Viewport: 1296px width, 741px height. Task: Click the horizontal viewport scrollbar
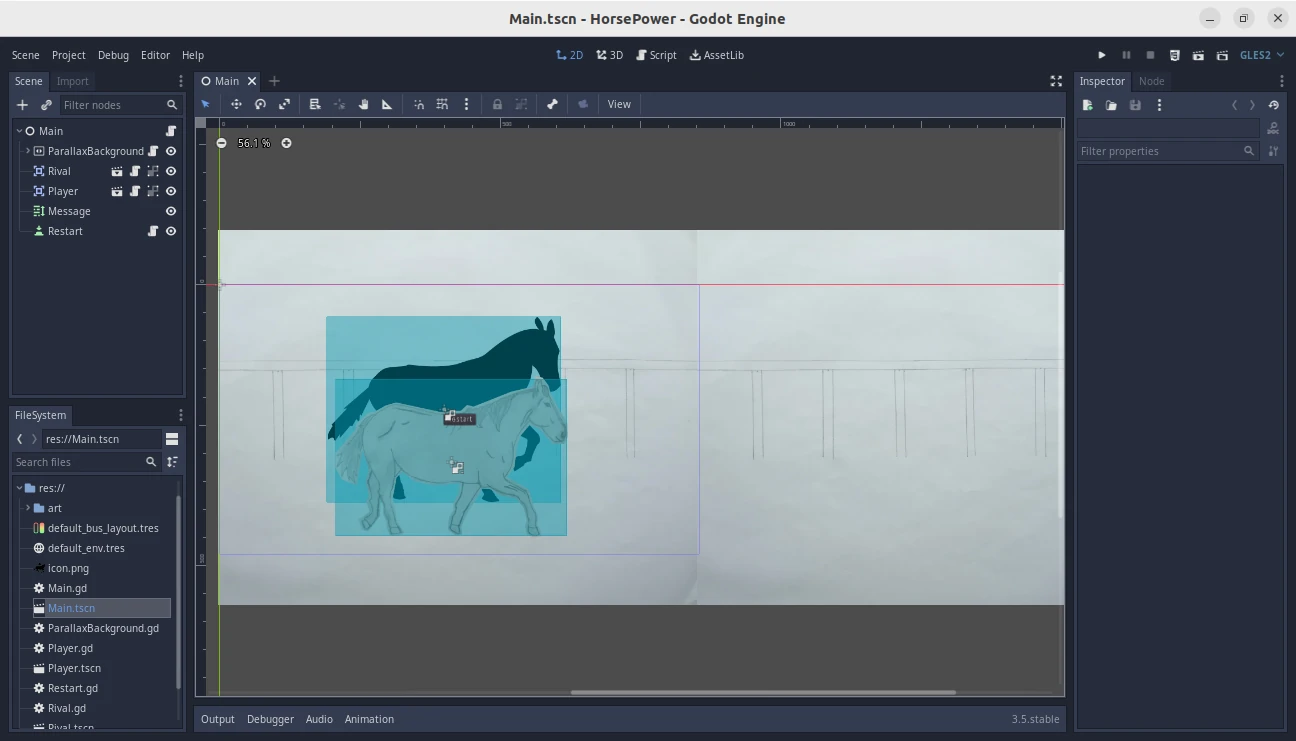762,692
